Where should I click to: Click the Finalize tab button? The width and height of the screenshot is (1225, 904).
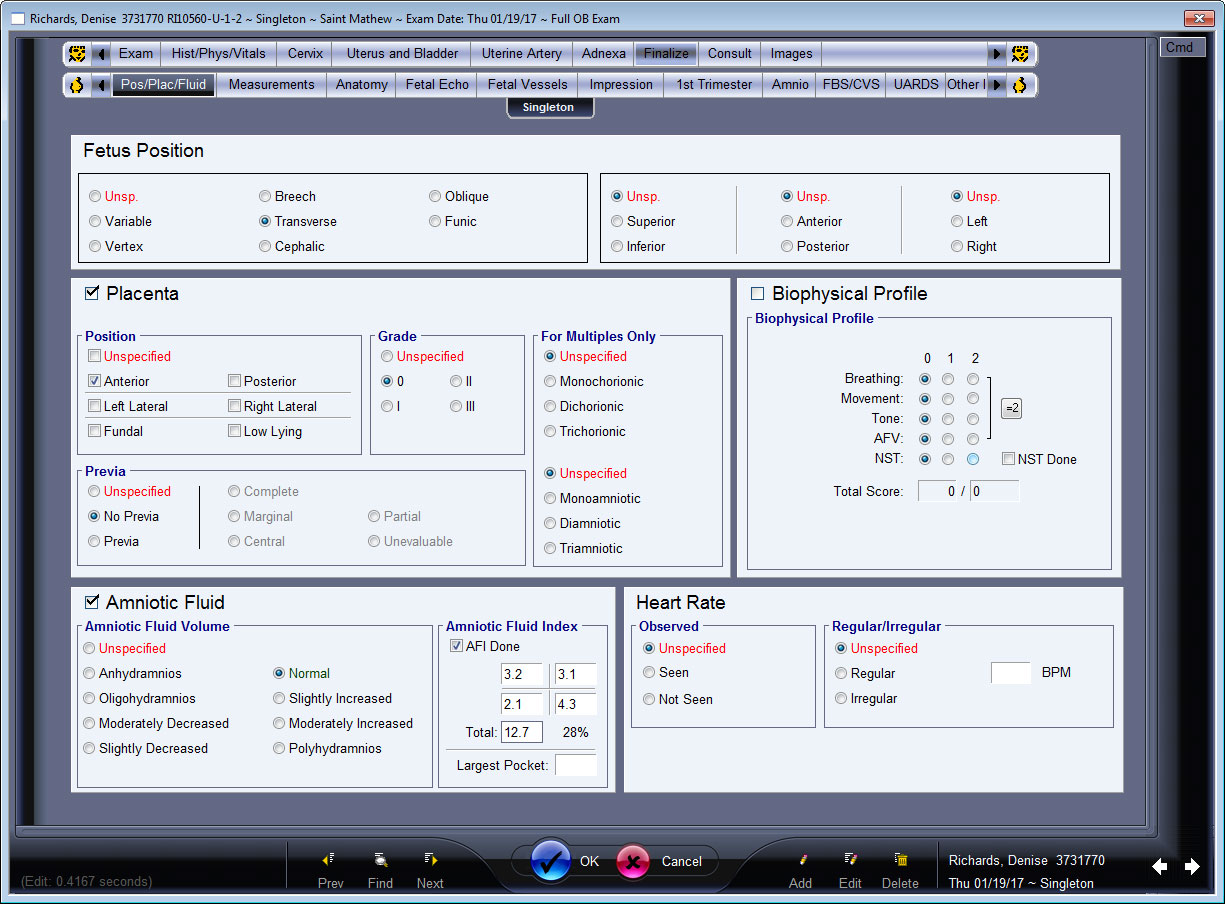coord(666,54)
